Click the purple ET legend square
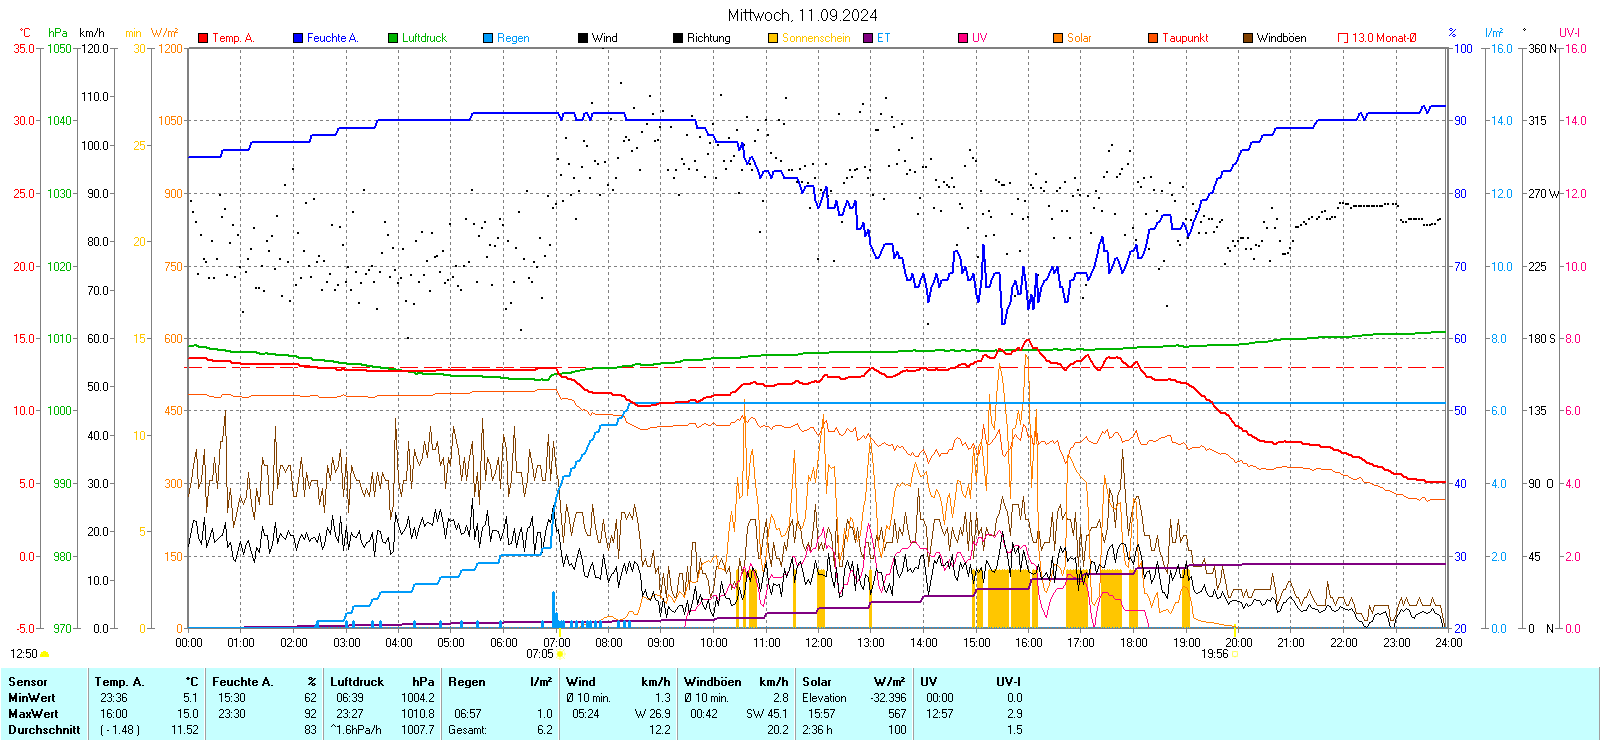Image resolution: width=1600 pixels, height=740 pixels. click(868, 38)
